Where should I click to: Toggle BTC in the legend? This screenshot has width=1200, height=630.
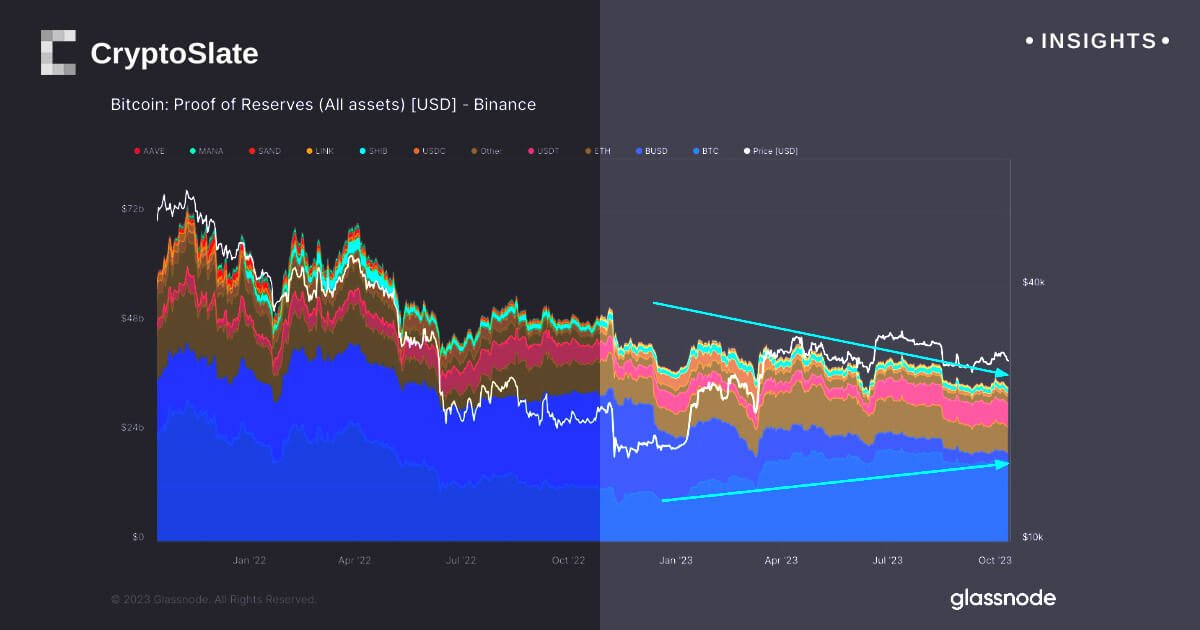pyautogui.click(x=704, y=151)
